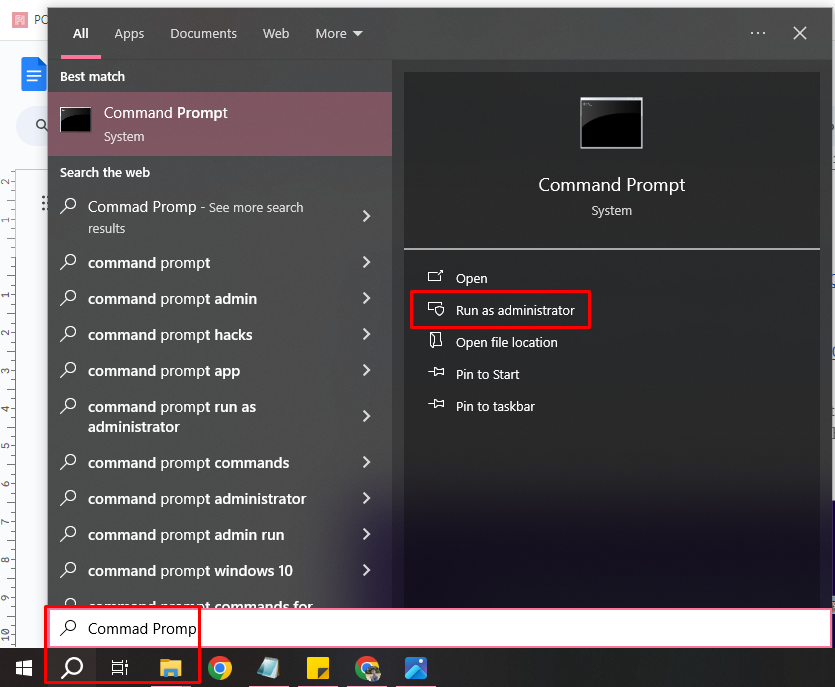Screen dimensions: 835x687
Task: Open Google Chrome from the taskbar
Action: click(x=220, y=668)
